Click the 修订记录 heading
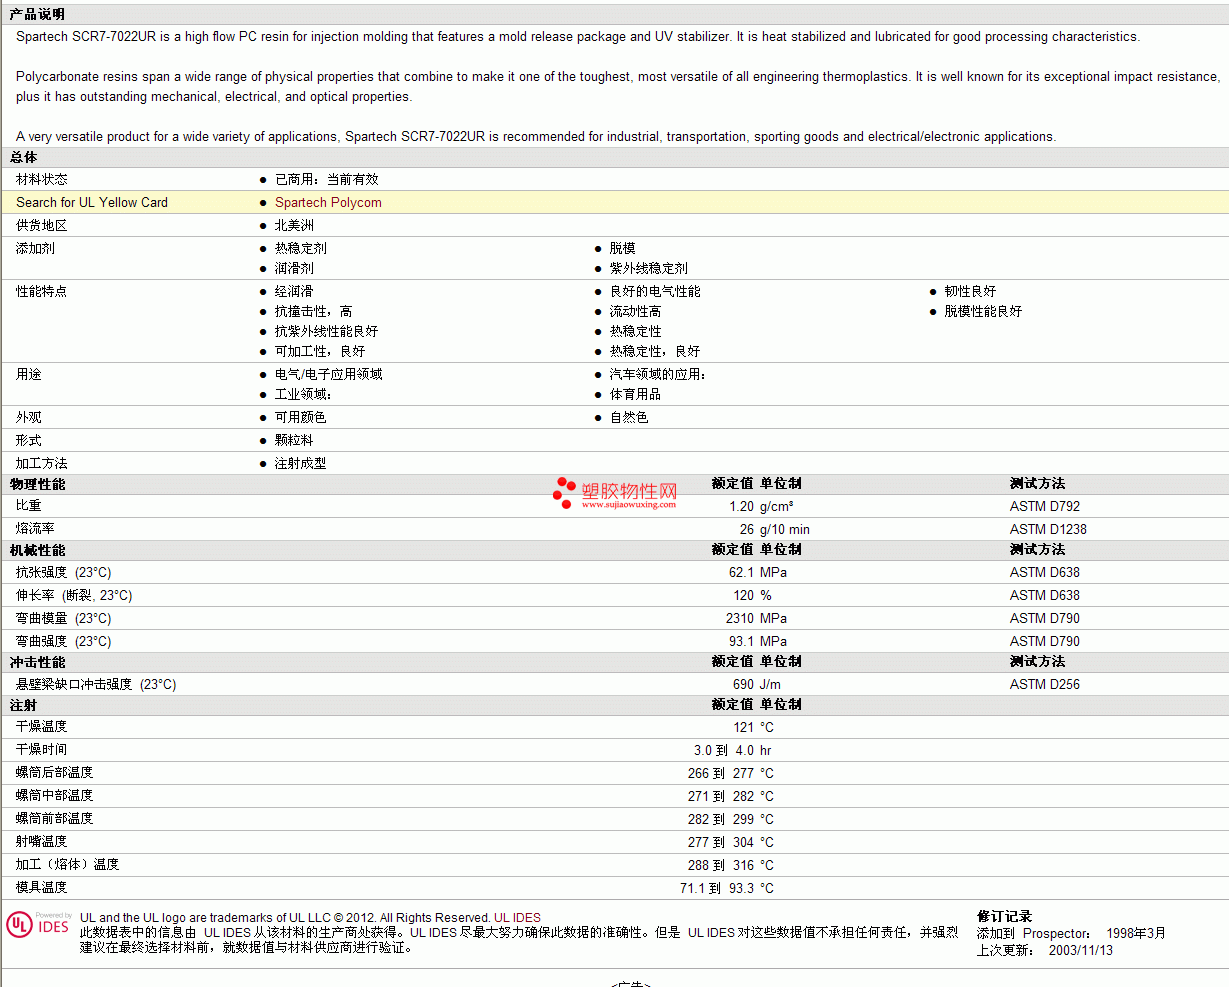This screenshot has height=987, width=1229. pyautogui.click(x=1004, y=916)
